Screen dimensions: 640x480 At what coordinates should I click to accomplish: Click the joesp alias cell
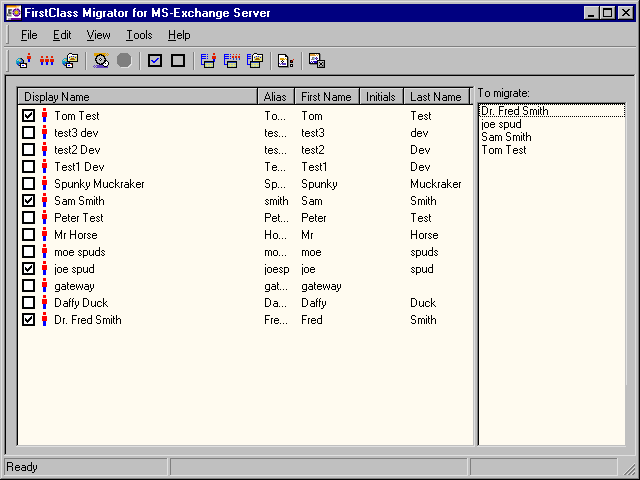pos(277,269)
